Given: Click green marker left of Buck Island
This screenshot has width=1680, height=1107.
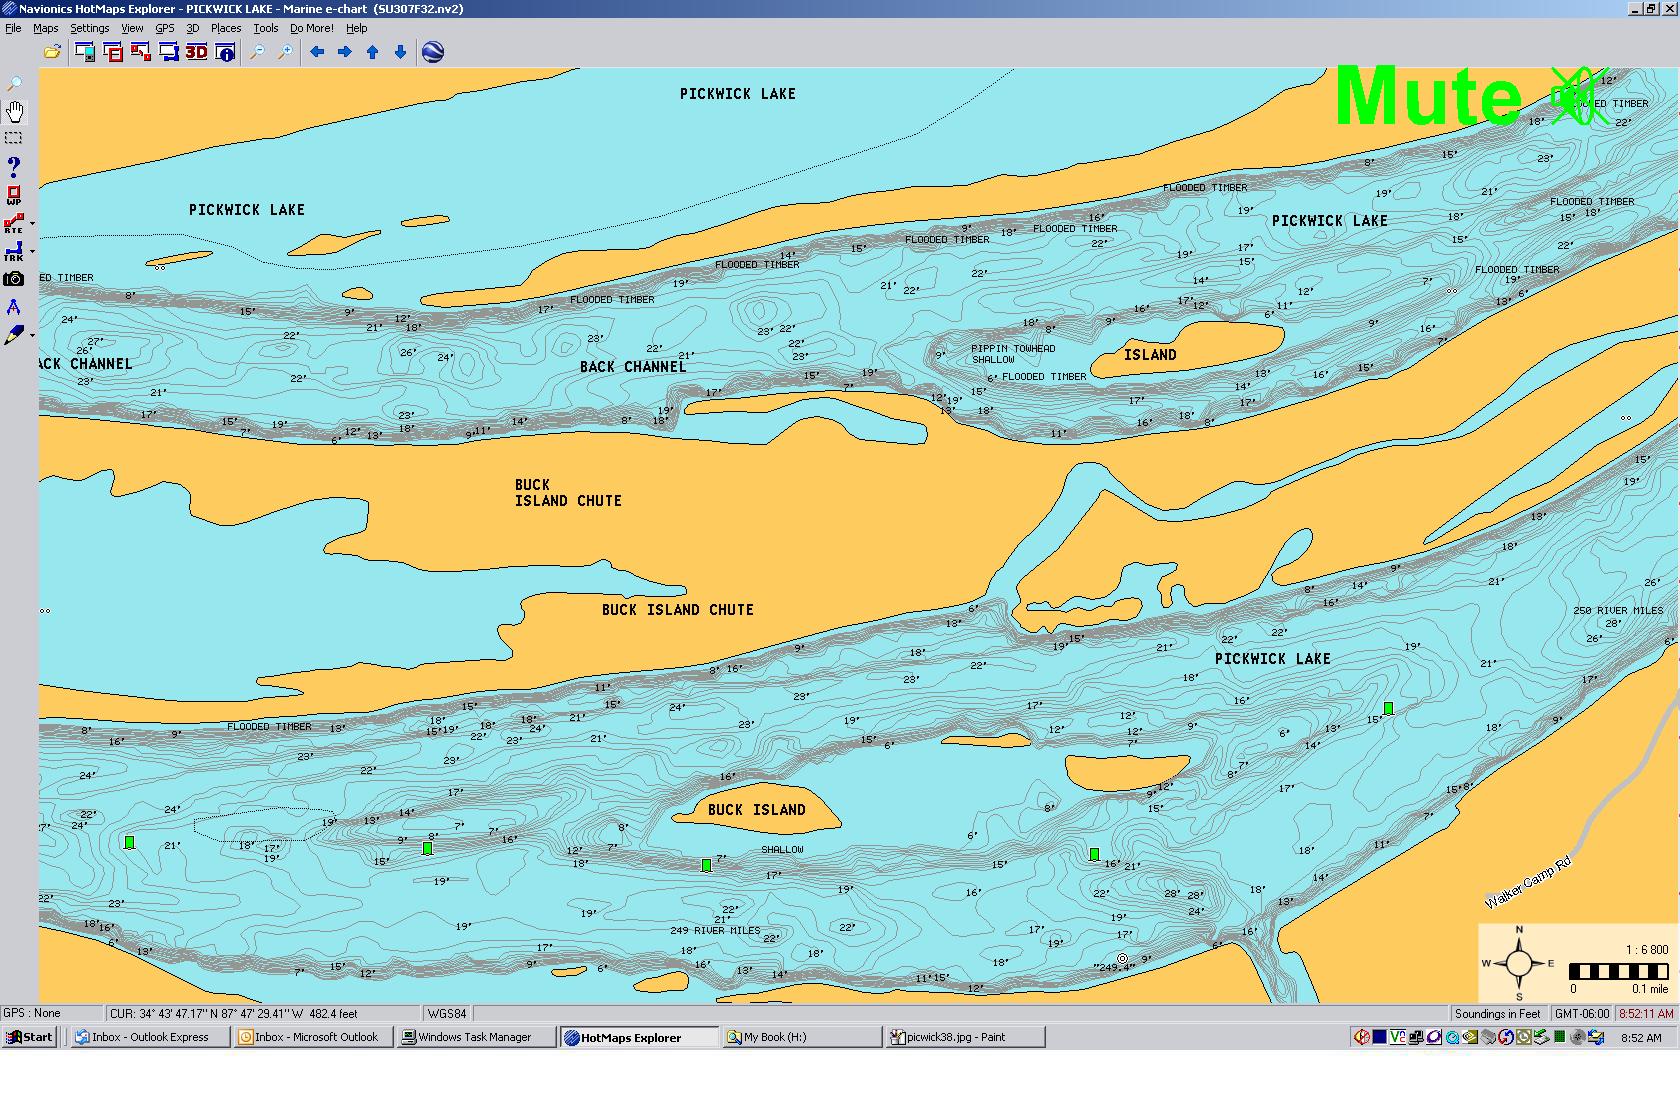Looking at the screenshot, I should (427, 848).
